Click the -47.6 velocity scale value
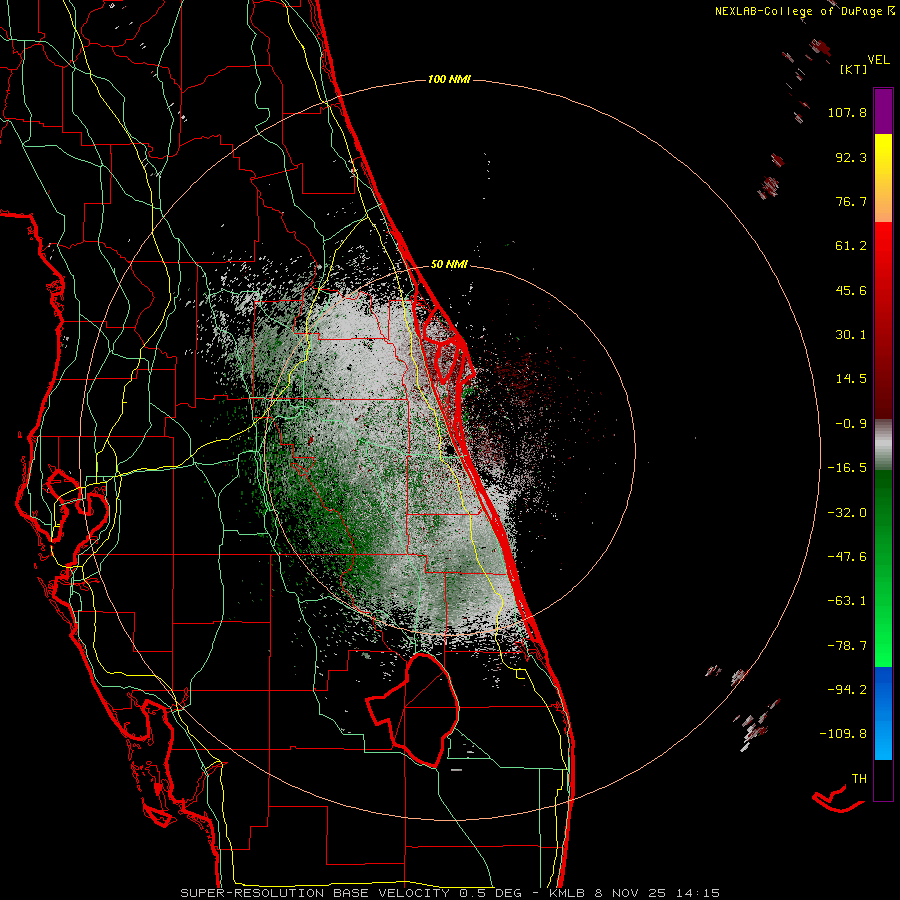 point(847,557)
